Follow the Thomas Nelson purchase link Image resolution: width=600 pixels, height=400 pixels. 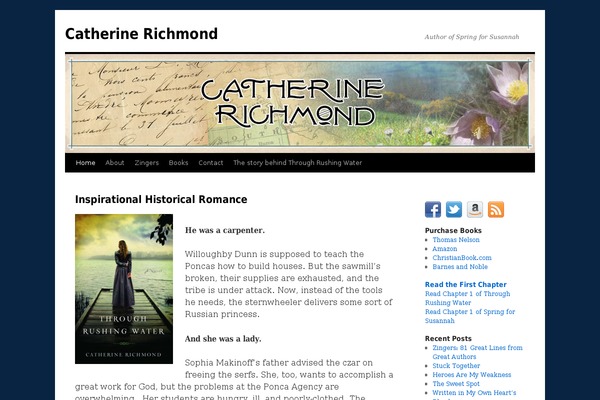tap(456, 240)
